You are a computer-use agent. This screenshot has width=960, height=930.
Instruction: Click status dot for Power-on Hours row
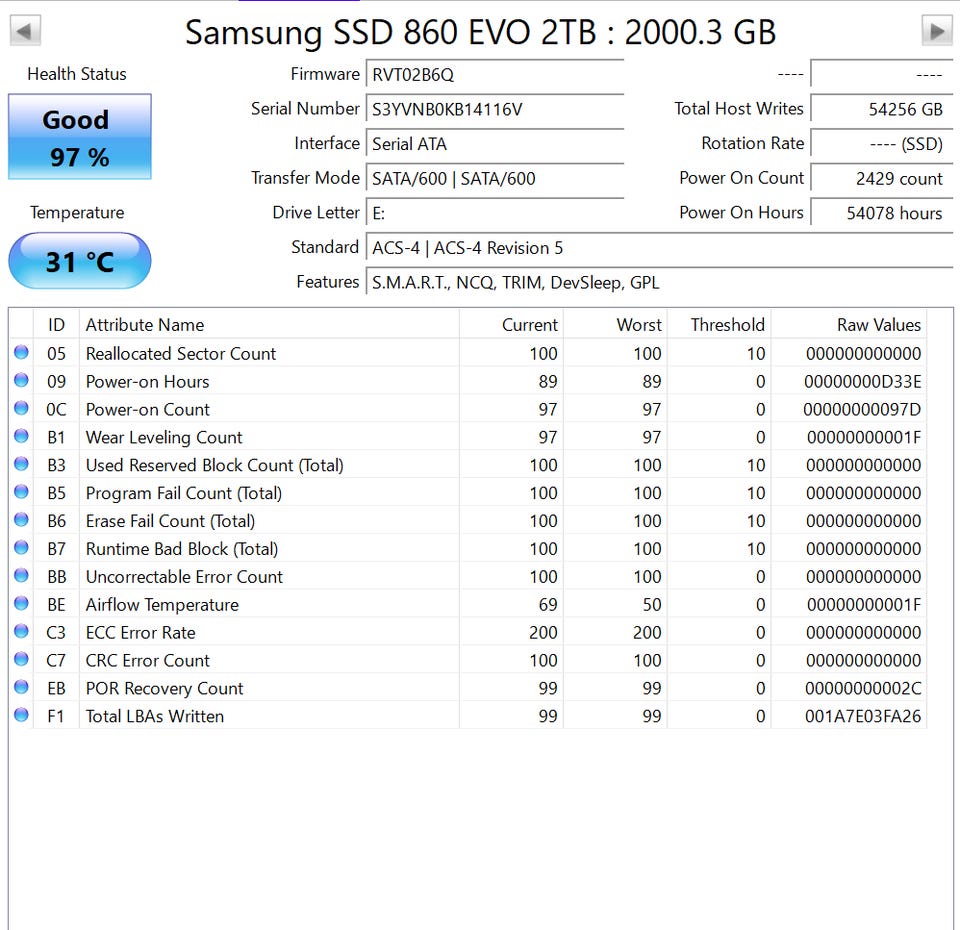[x=21, y=380]
